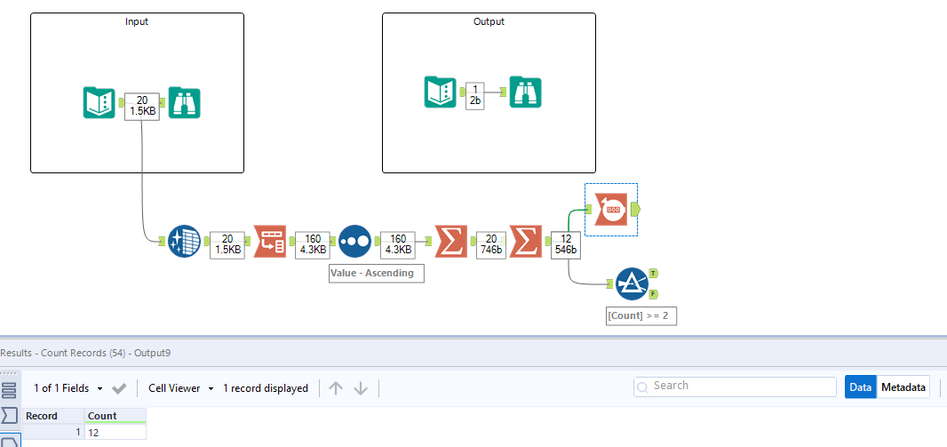Select the Filter tool
Screen dimensions: 947x447
click(x=632, y=284)
